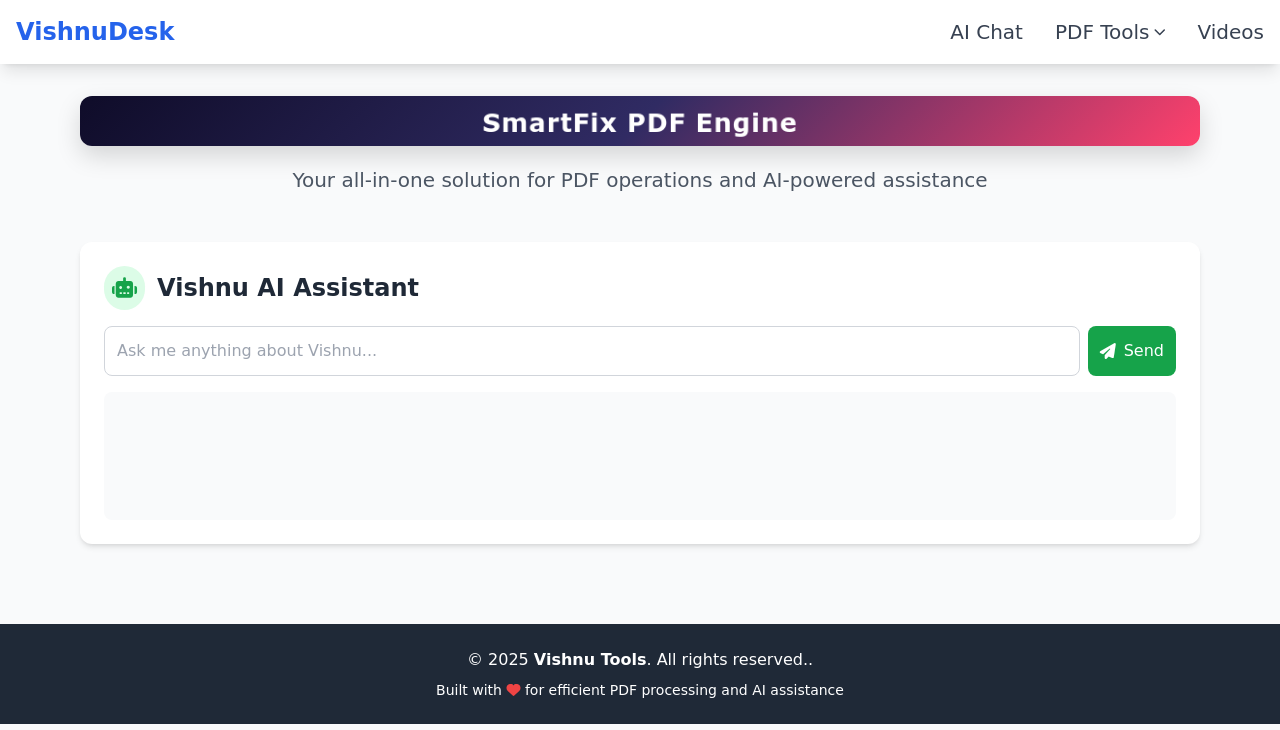
Task: Click the '© 2025' copyright text
Action: pos(497,660)
